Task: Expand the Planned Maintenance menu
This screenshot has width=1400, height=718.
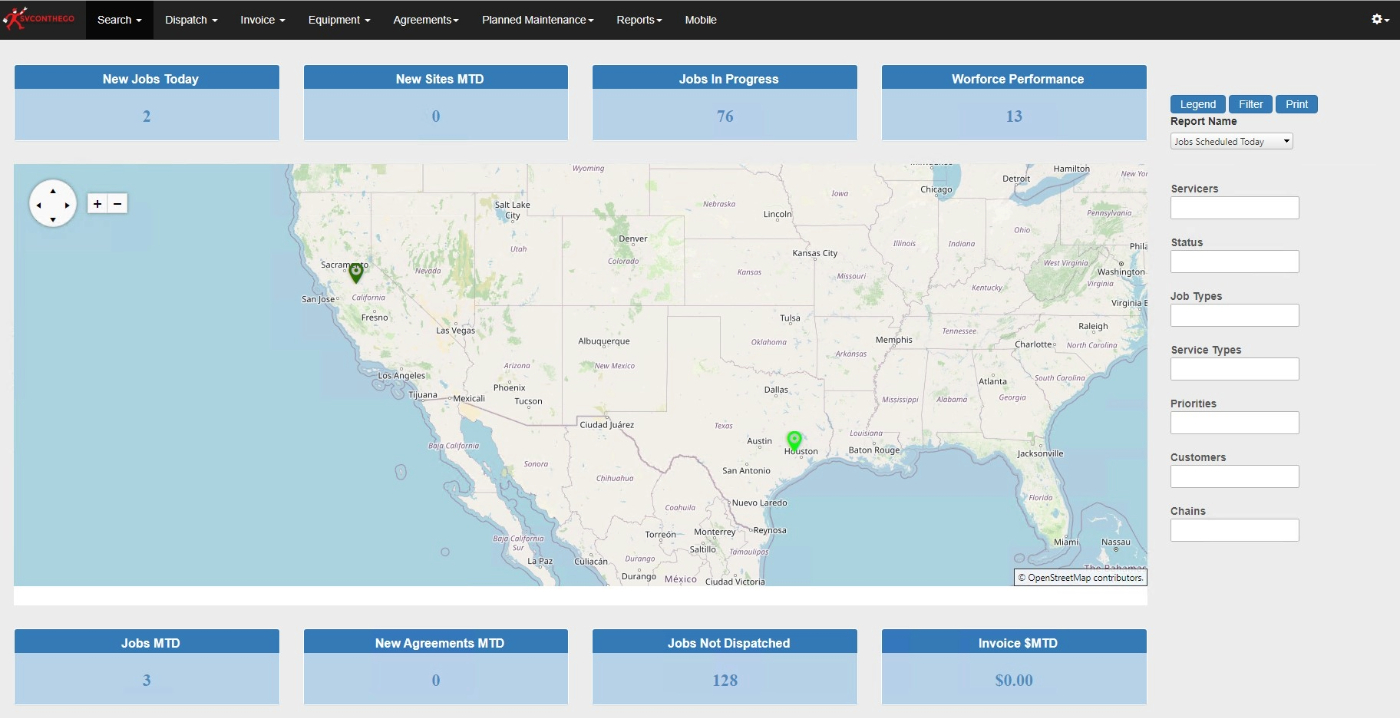Action: [537, 20]
